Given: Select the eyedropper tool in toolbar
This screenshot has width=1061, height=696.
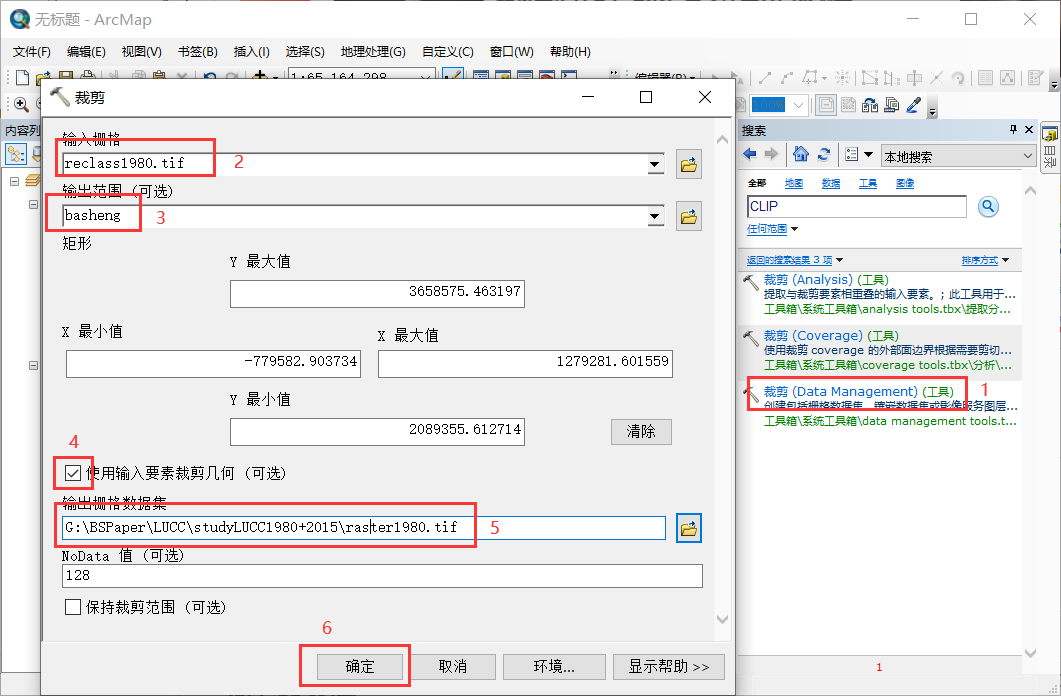Looking at the screenshot, I should pos(913,105).
